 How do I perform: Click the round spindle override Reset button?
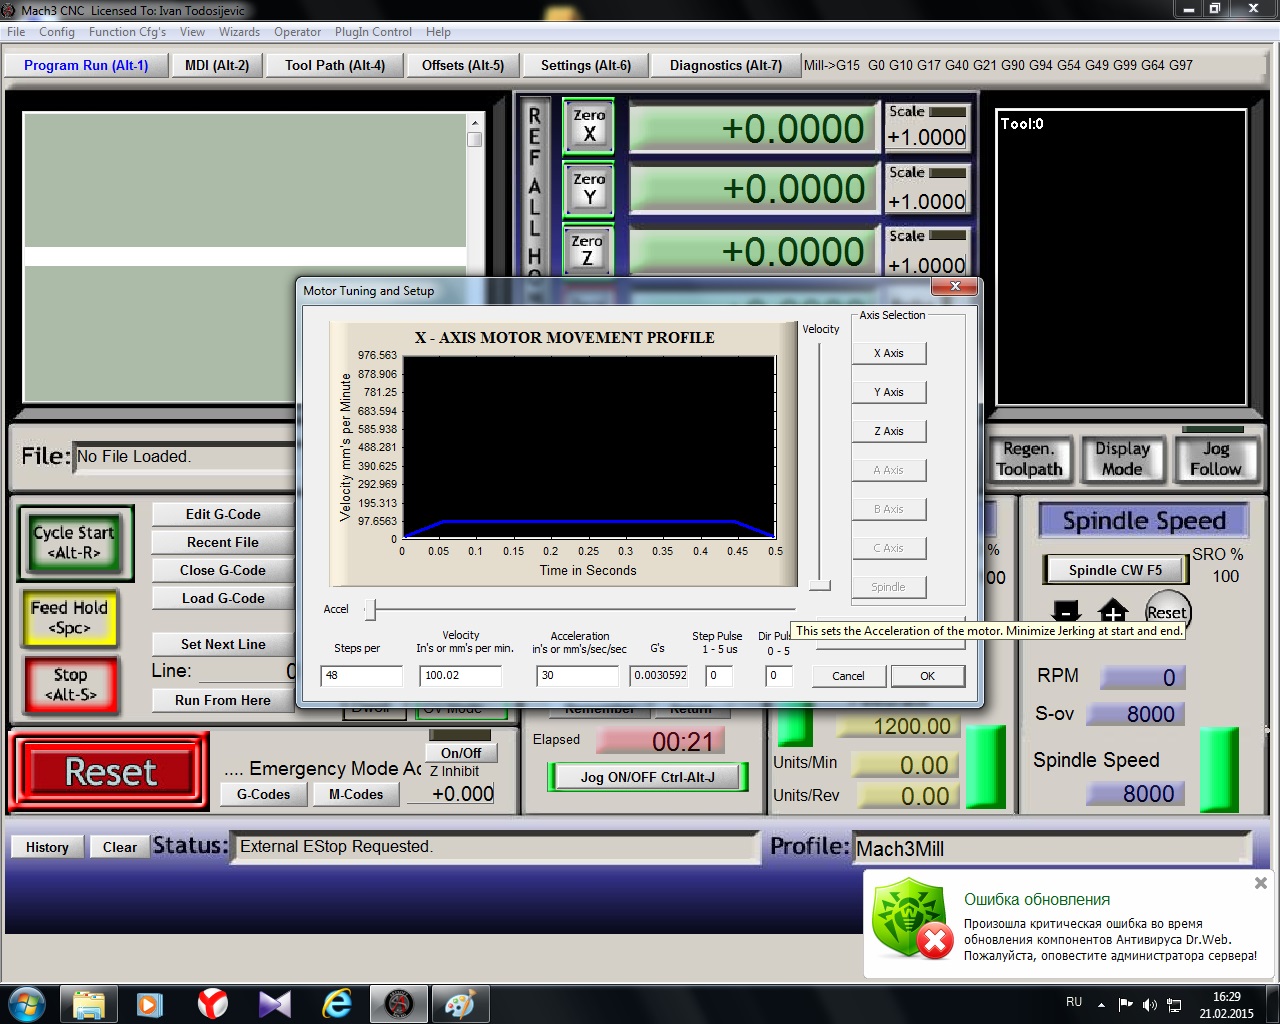[x=1167, y=612]
